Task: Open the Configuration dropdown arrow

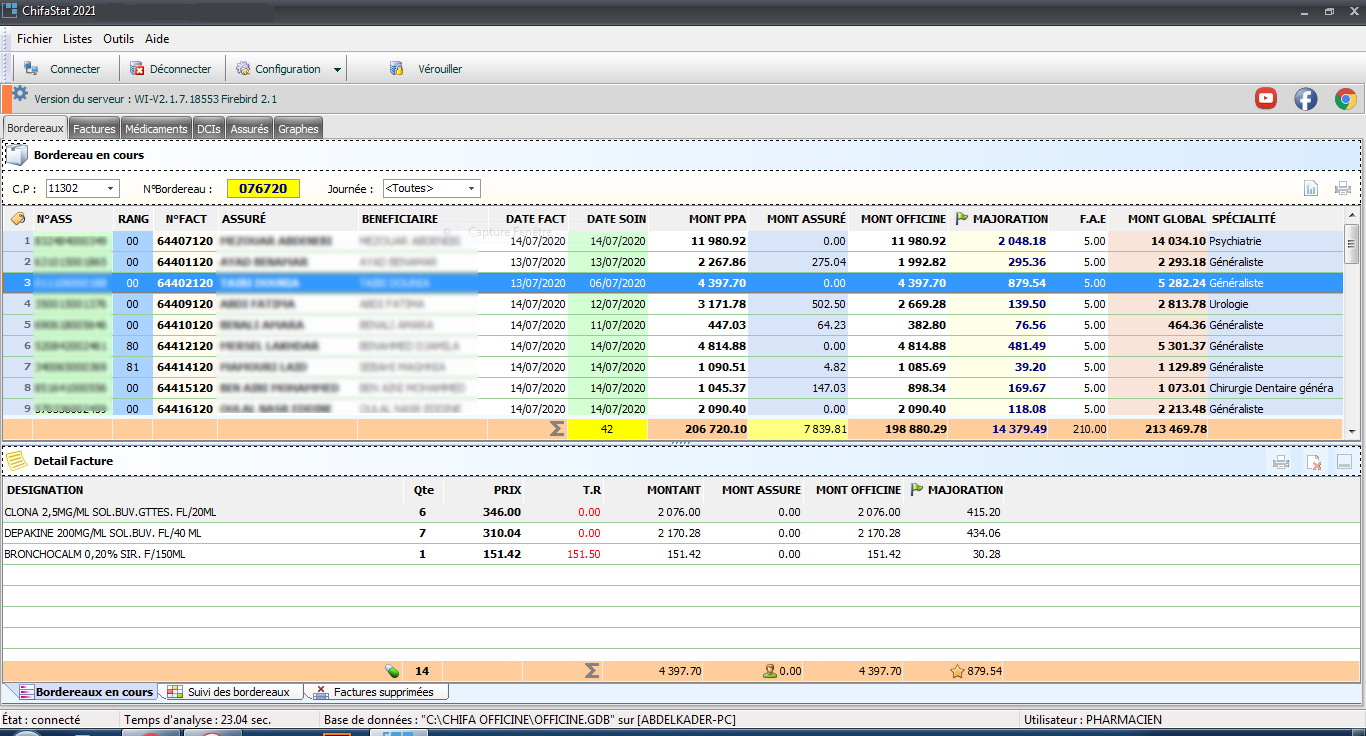Action: [337, 70]
